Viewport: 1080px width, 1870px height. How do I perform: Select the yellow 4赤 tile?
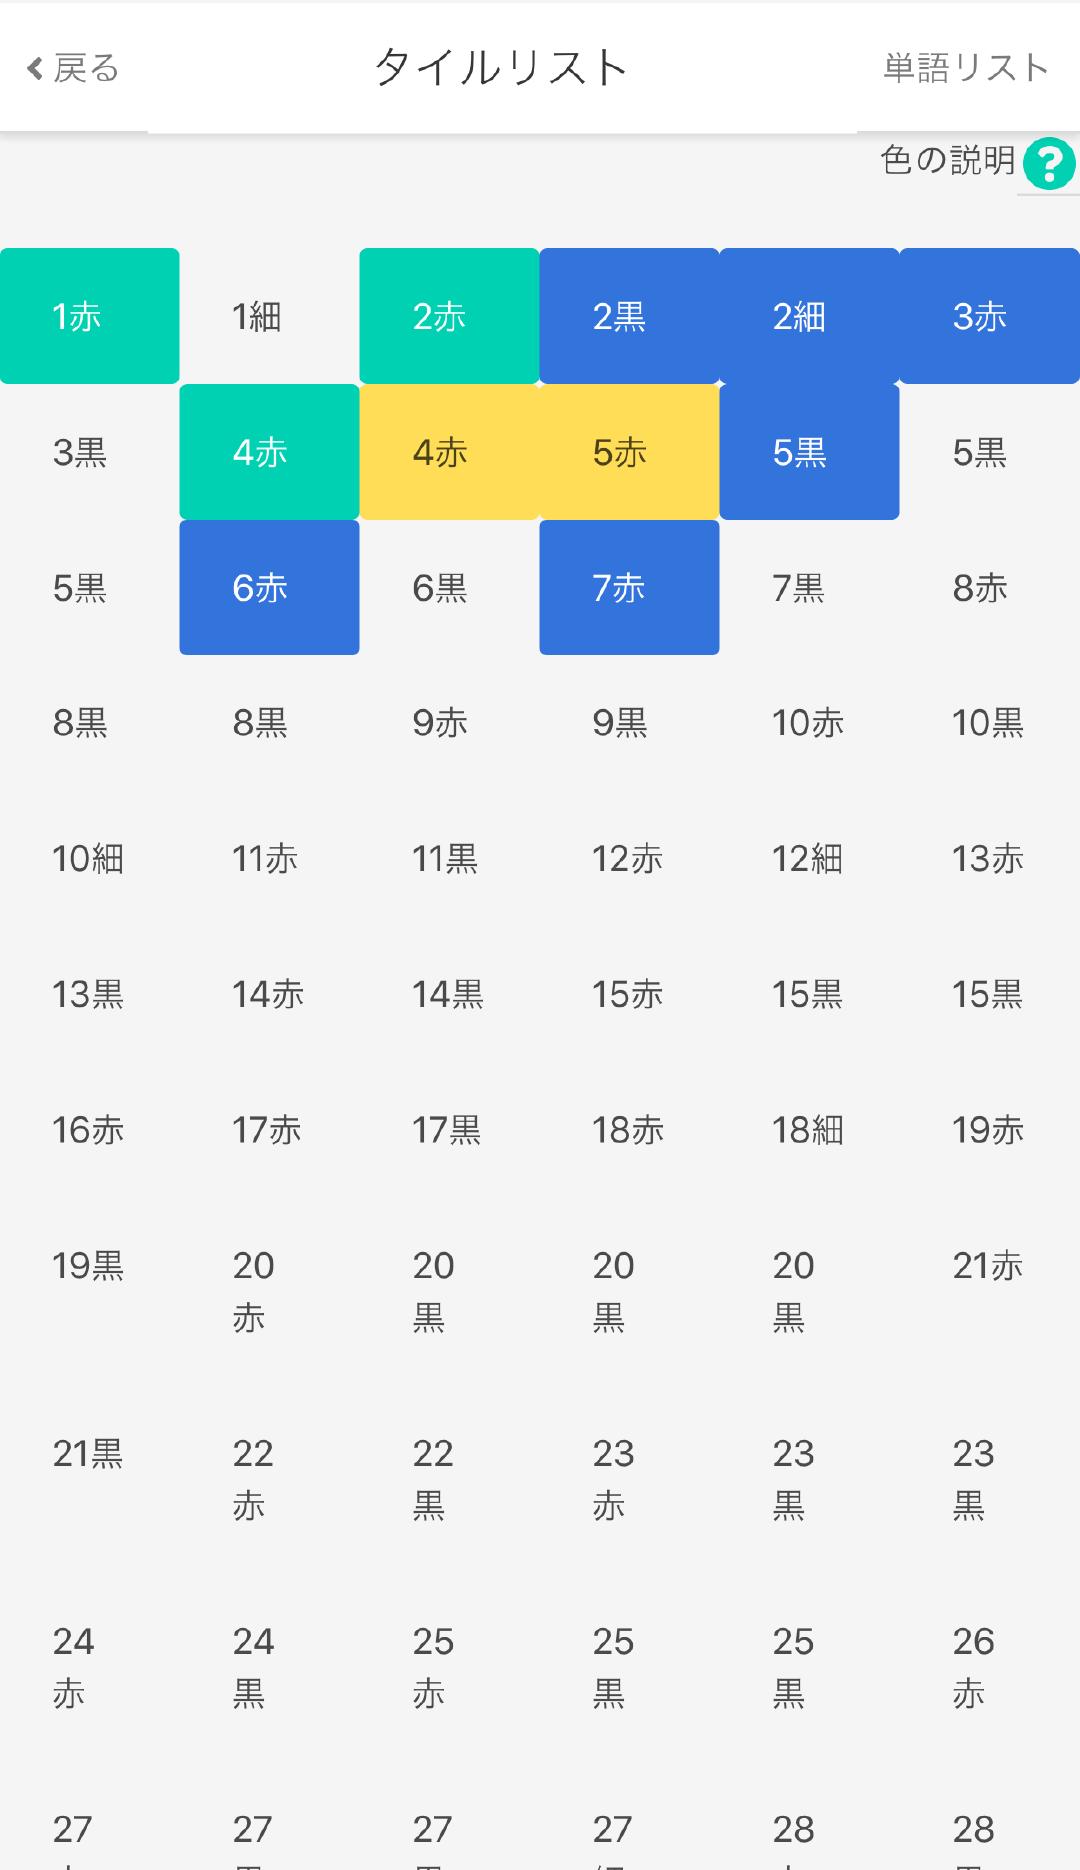(449, 452)
